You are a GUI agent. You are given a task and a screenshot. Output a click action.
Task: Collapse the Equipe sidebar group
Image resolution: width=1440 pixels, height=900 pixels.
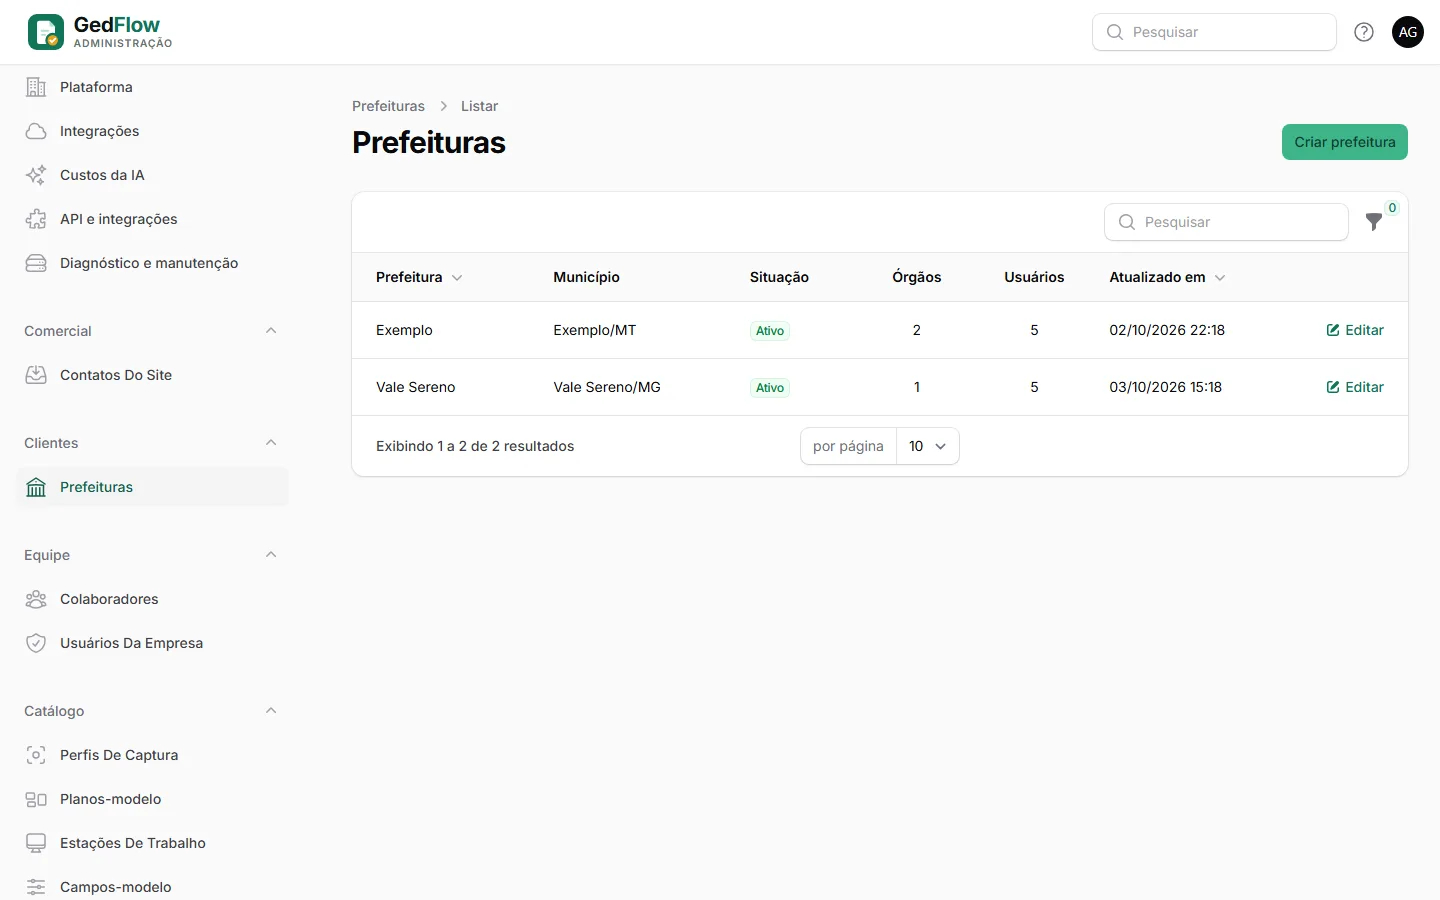[x=271, y=555]
